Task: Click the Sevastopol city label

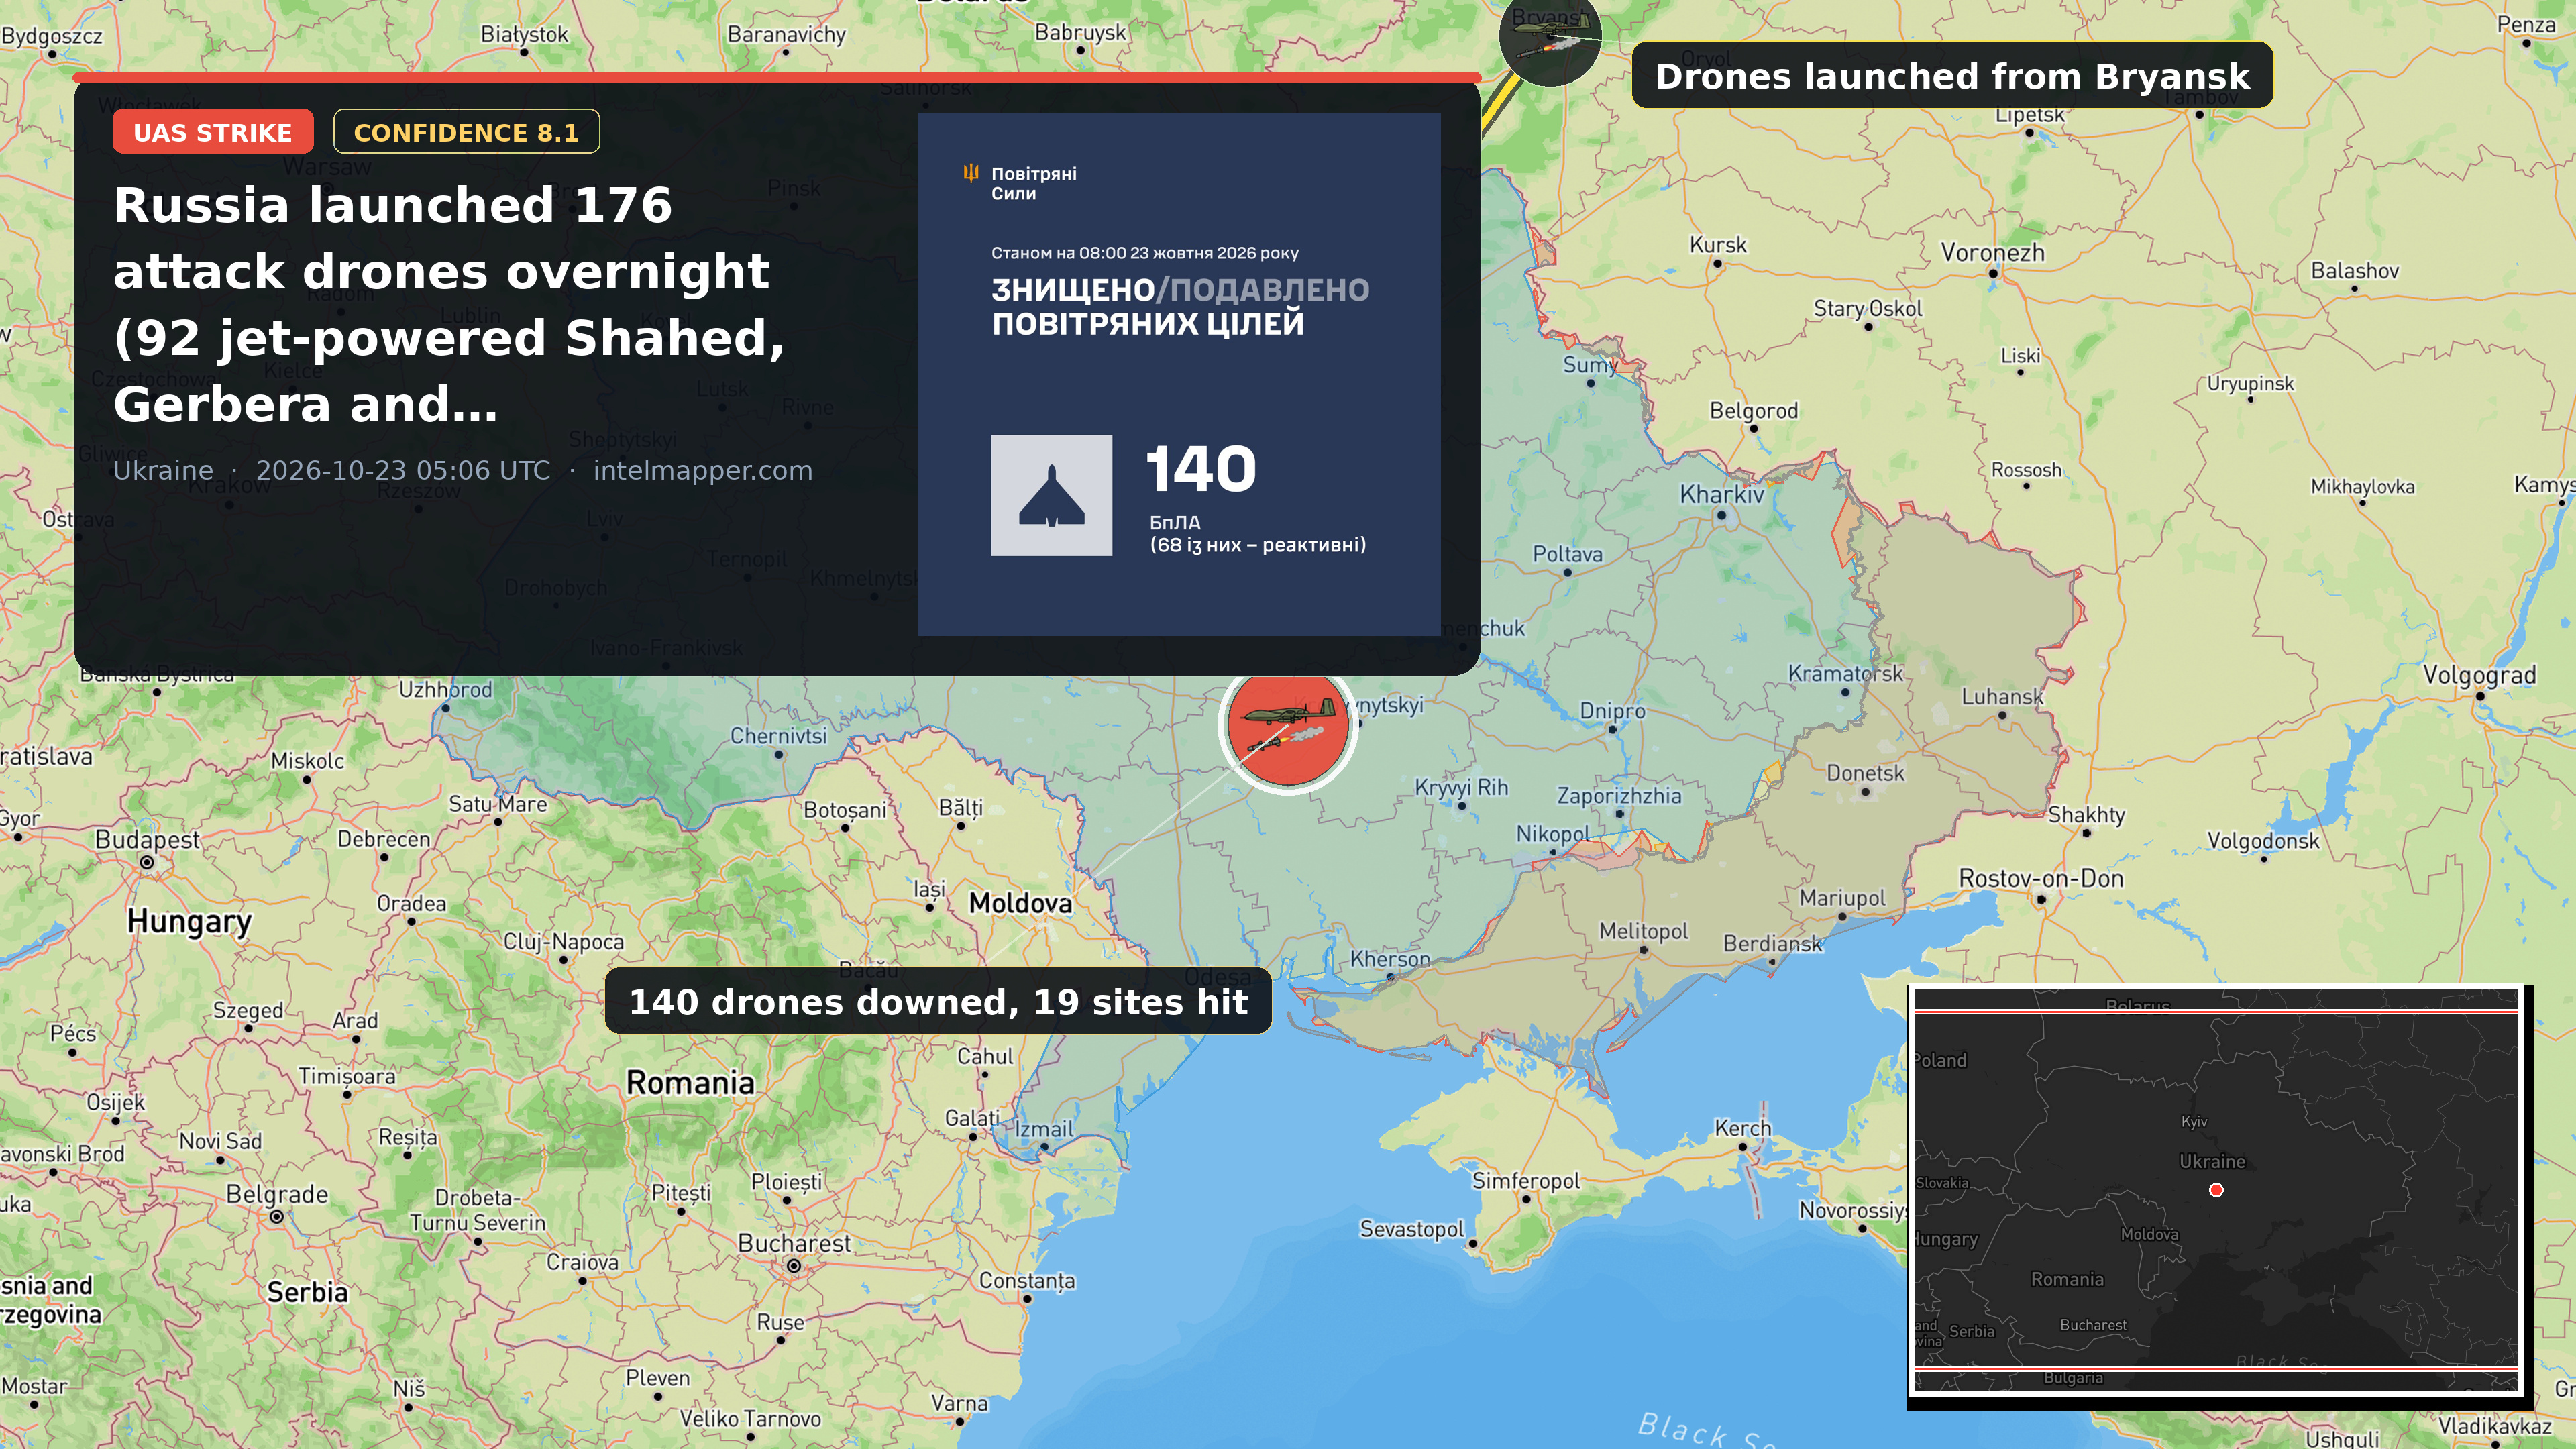Action: [1411, 1229]
